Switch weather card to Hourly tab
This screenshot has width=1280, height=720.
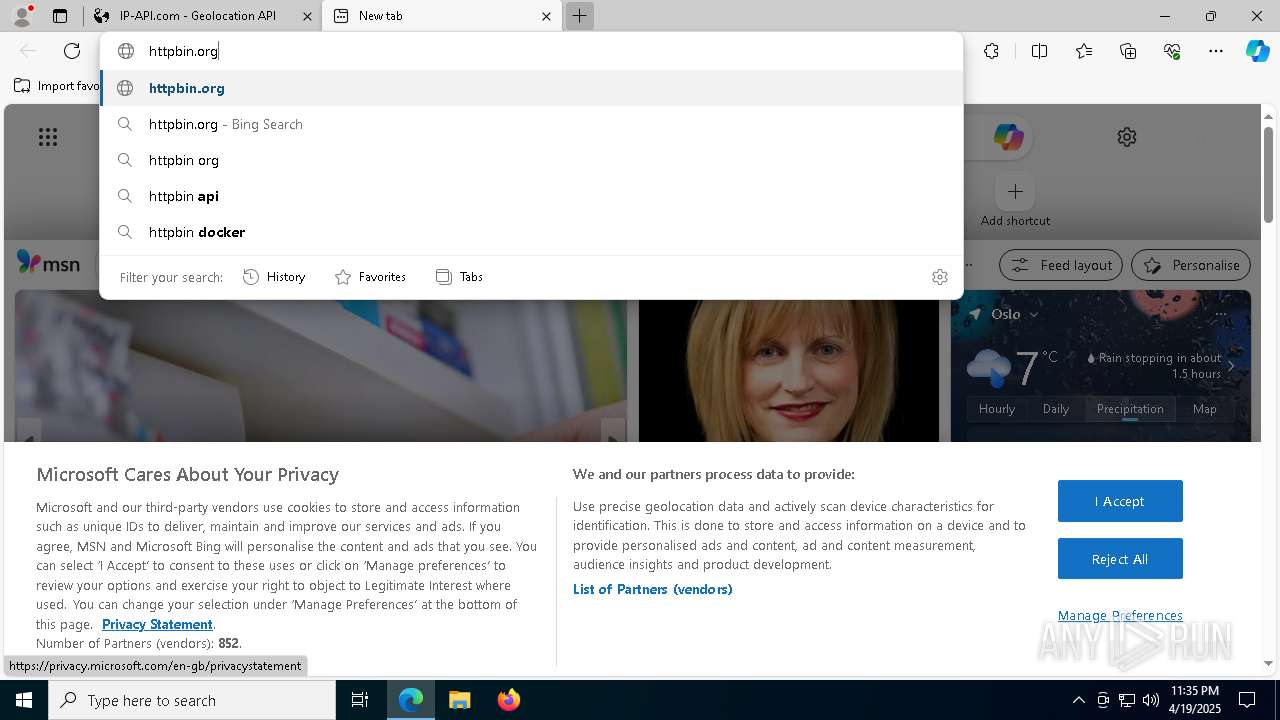coord(997,409)
